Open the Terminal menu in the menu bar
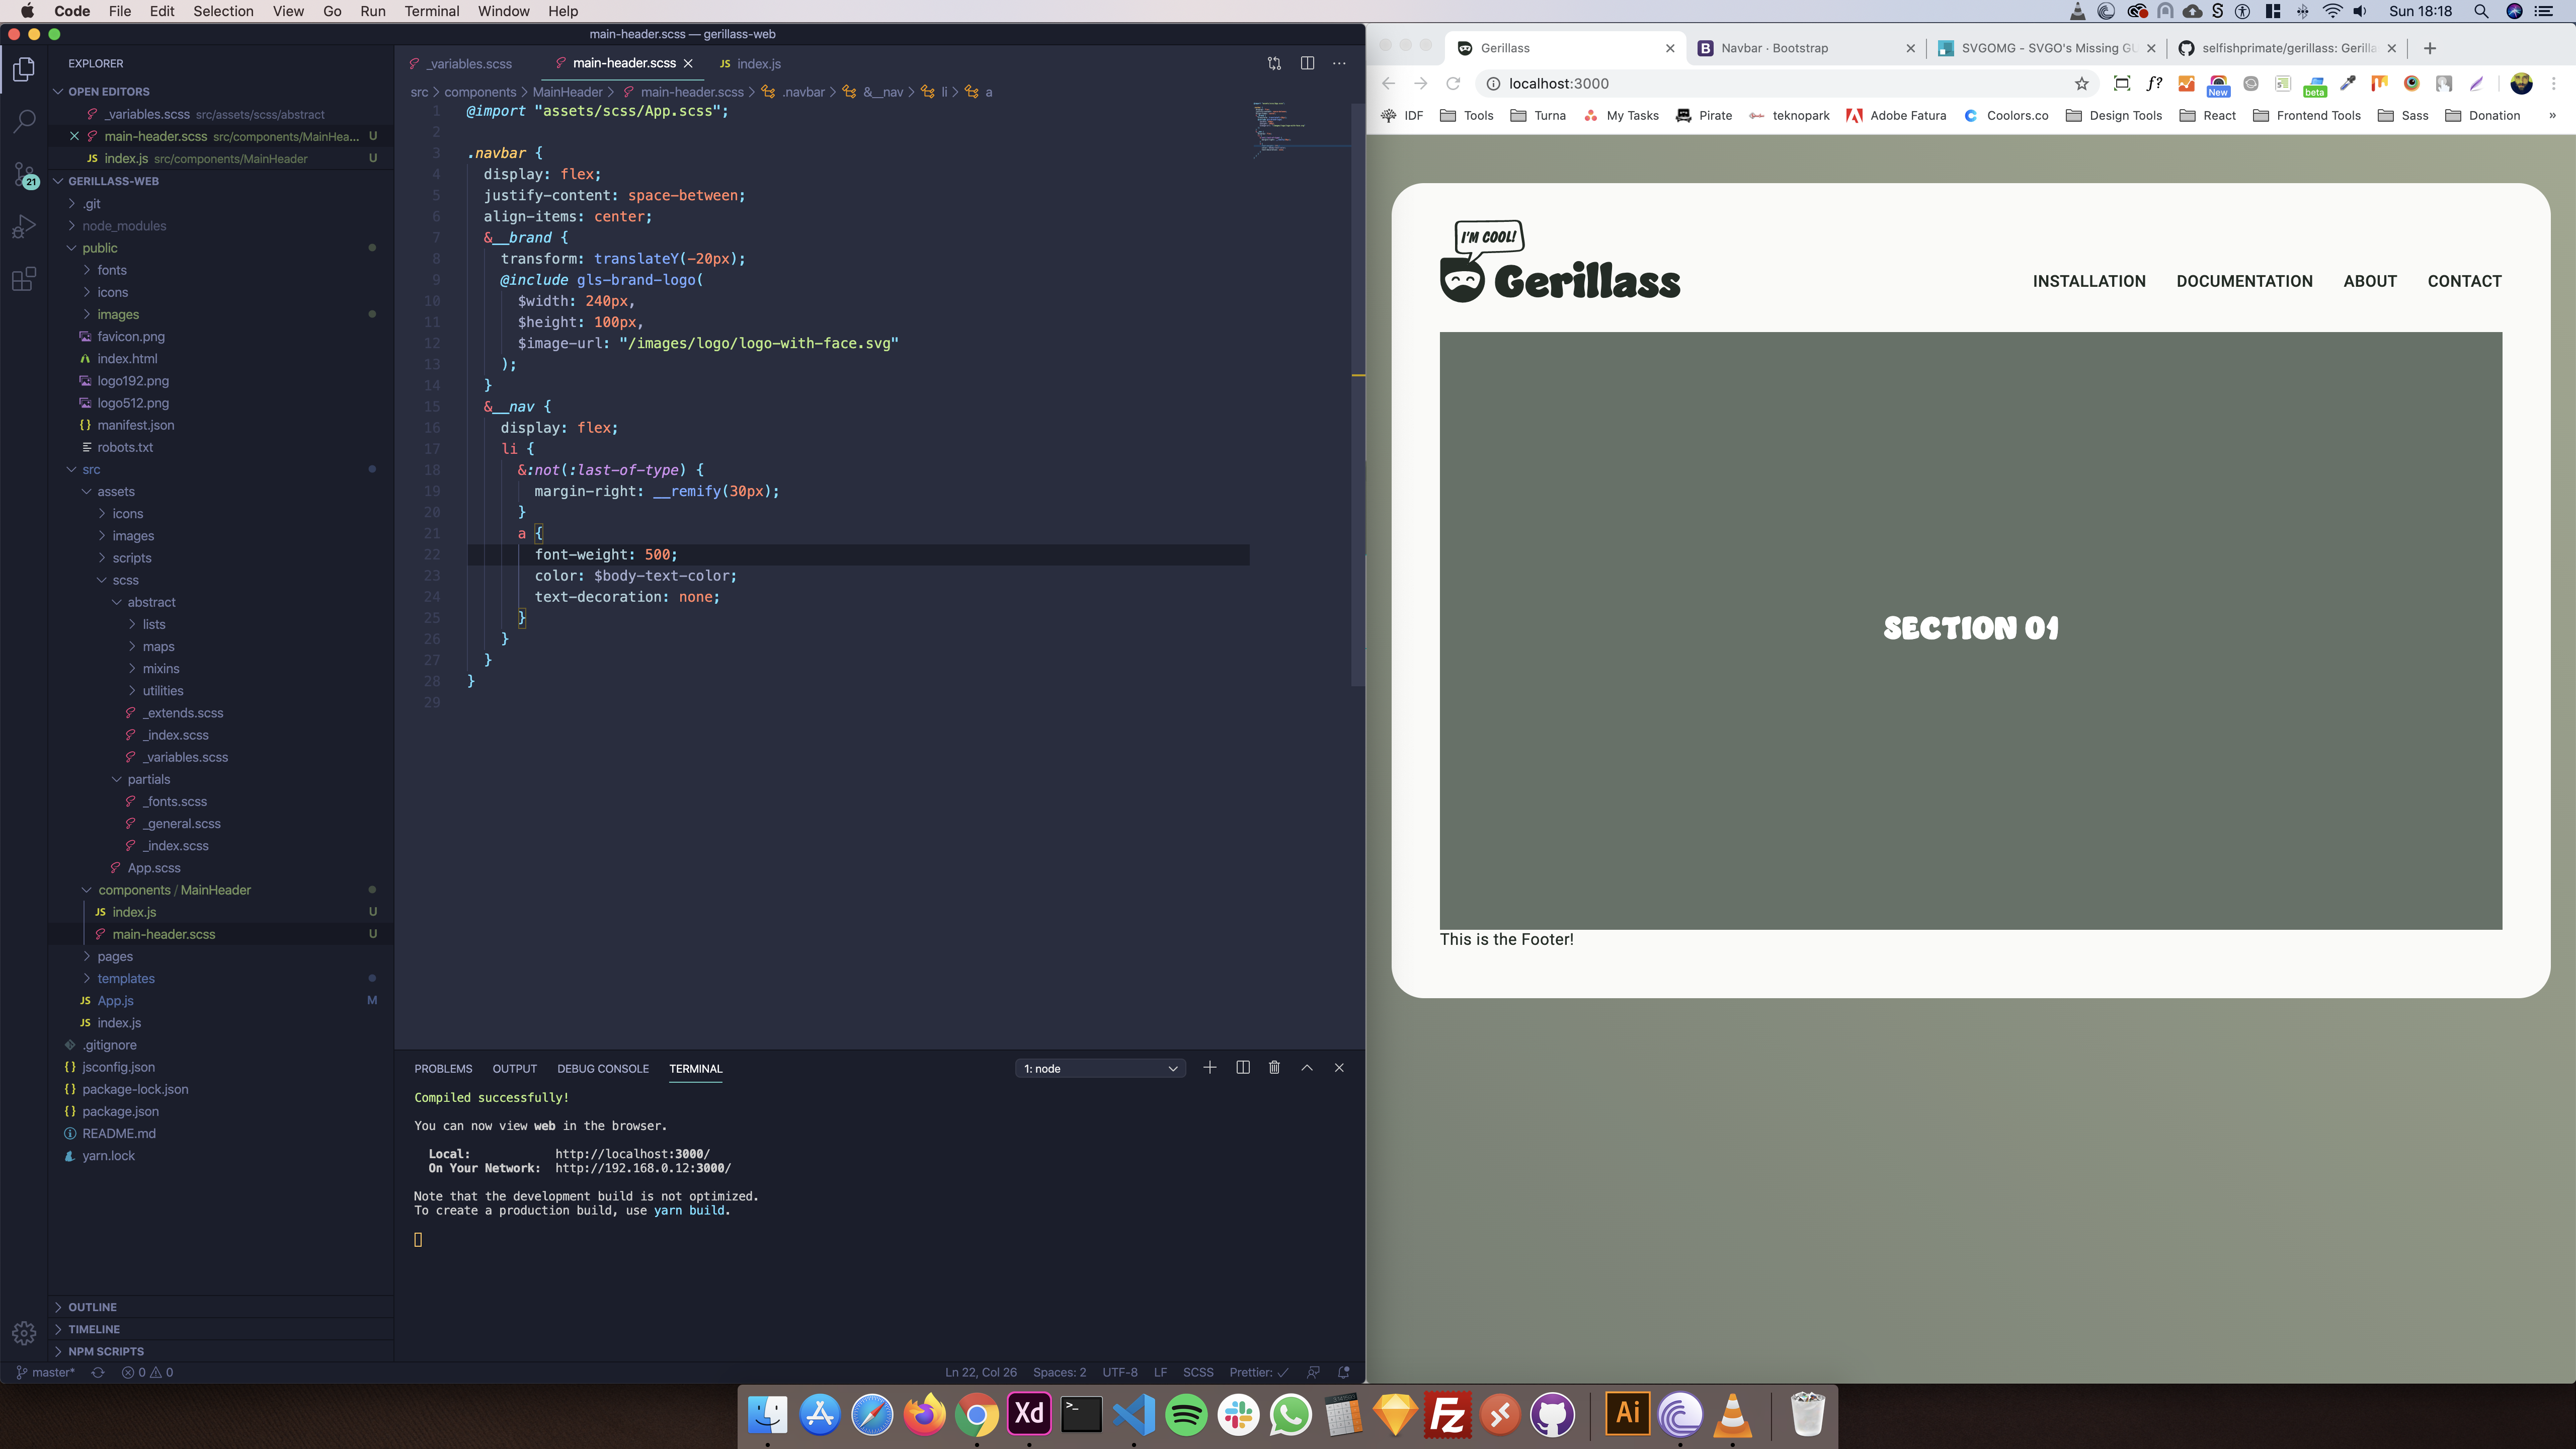 tap(432, 11)
